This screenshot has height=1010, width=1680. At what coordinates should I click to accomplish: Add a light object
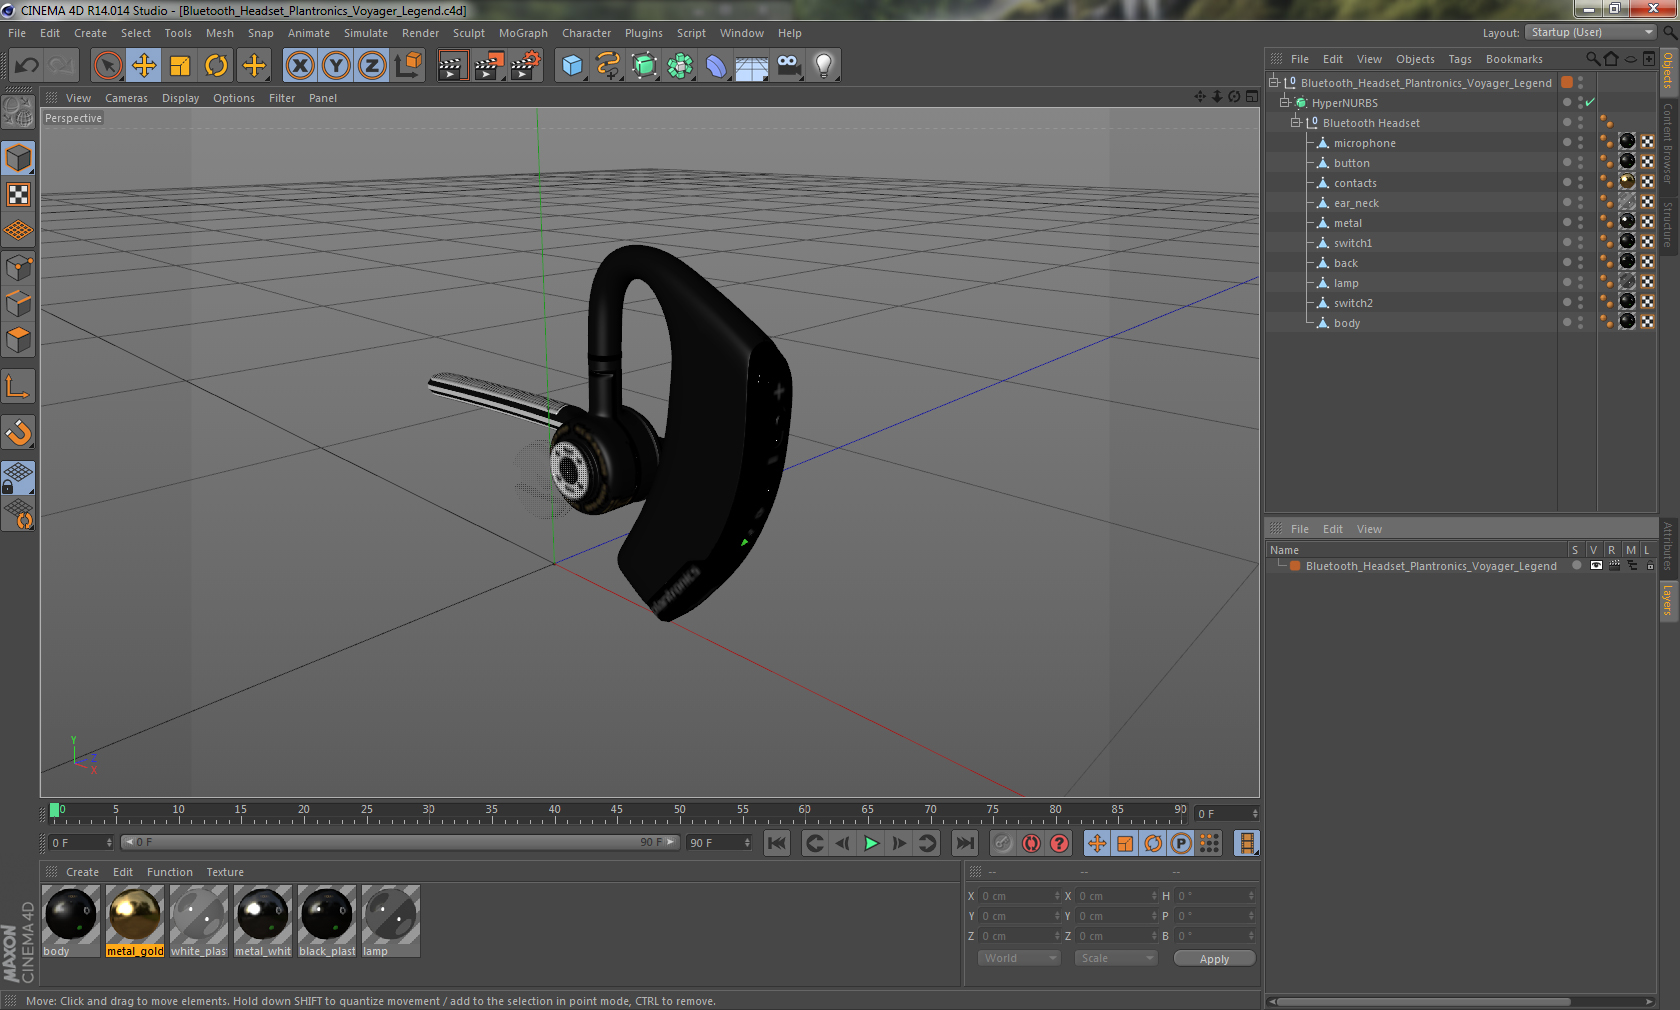point(824,66)
